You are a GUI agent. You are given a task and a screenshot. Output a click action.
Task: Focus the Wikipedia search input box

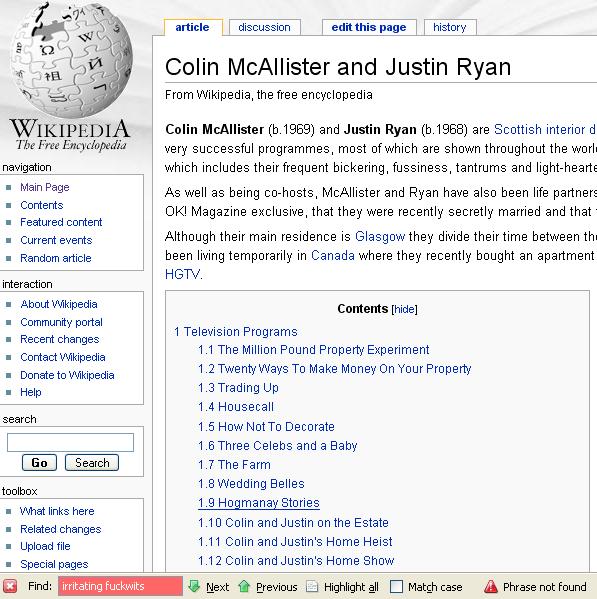point(70,442)
